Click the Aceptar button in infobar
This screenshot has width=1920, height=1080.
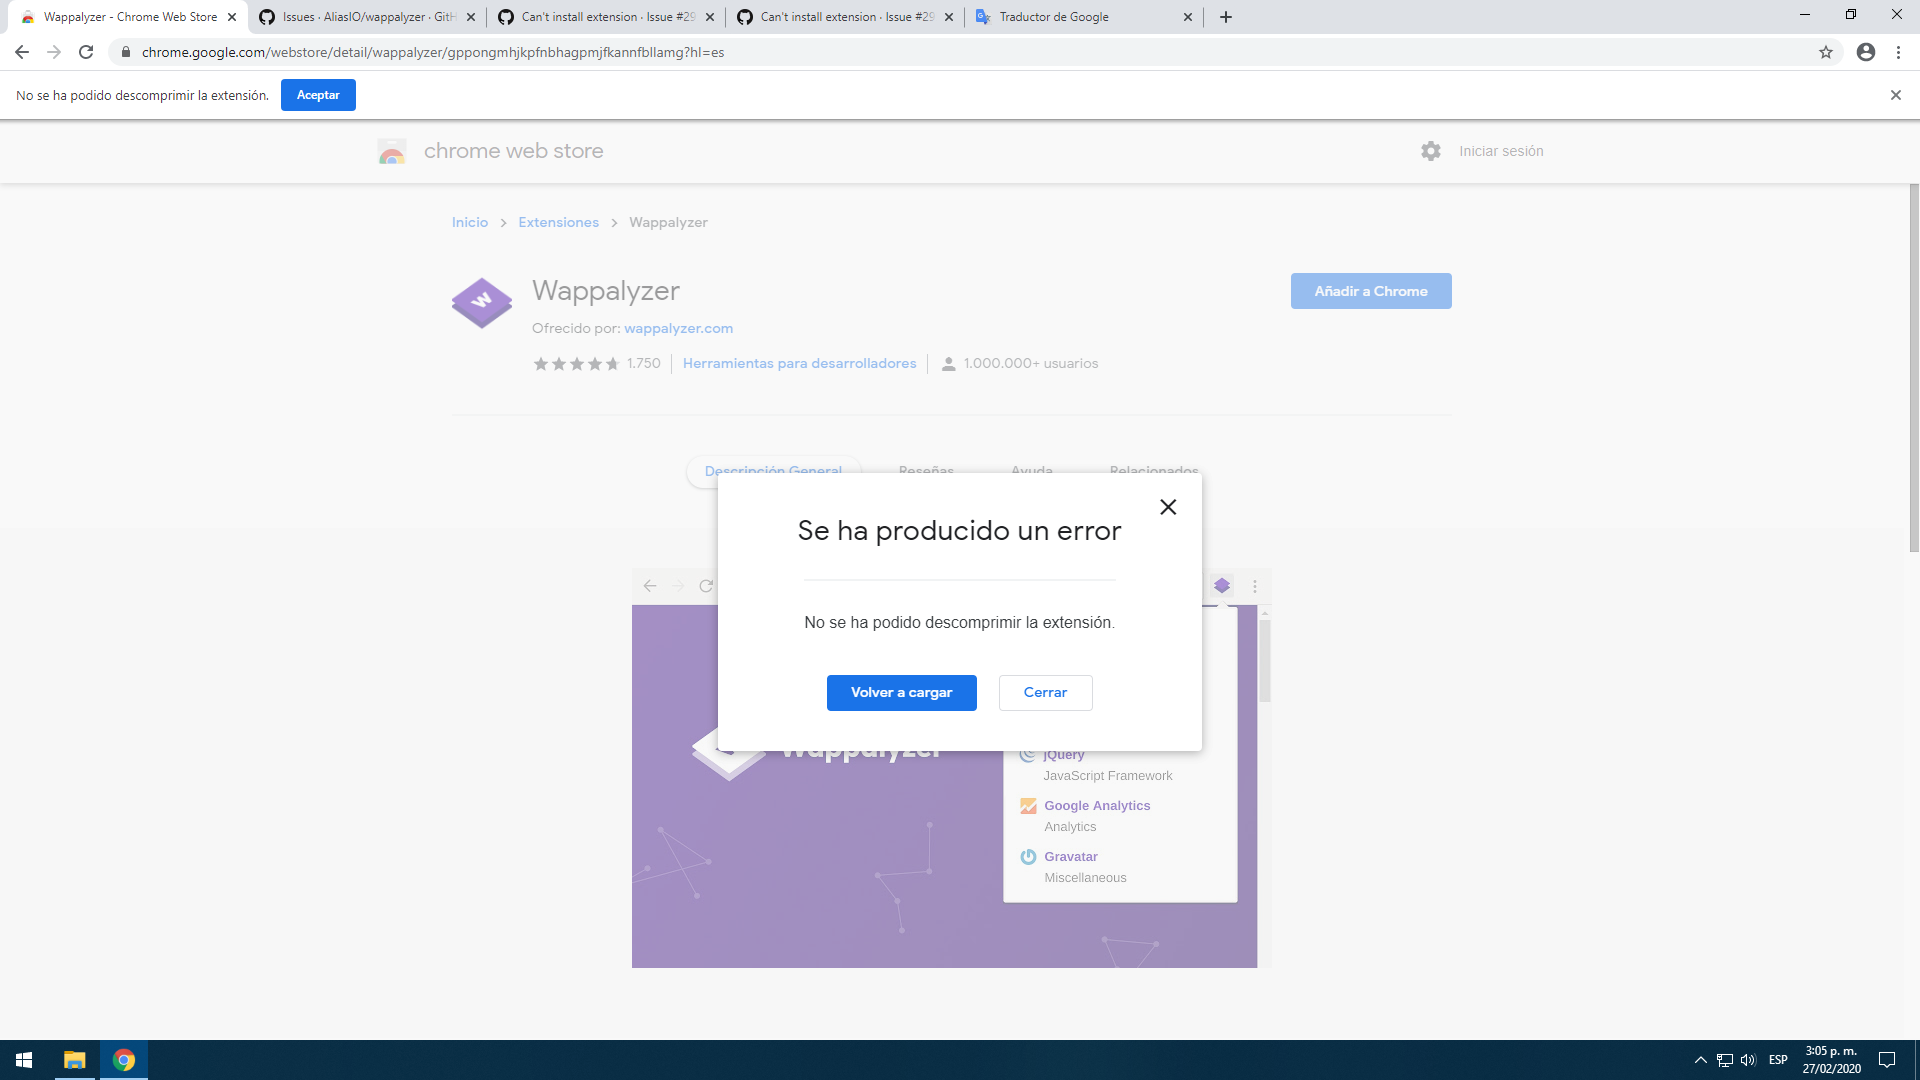point(318,95)
